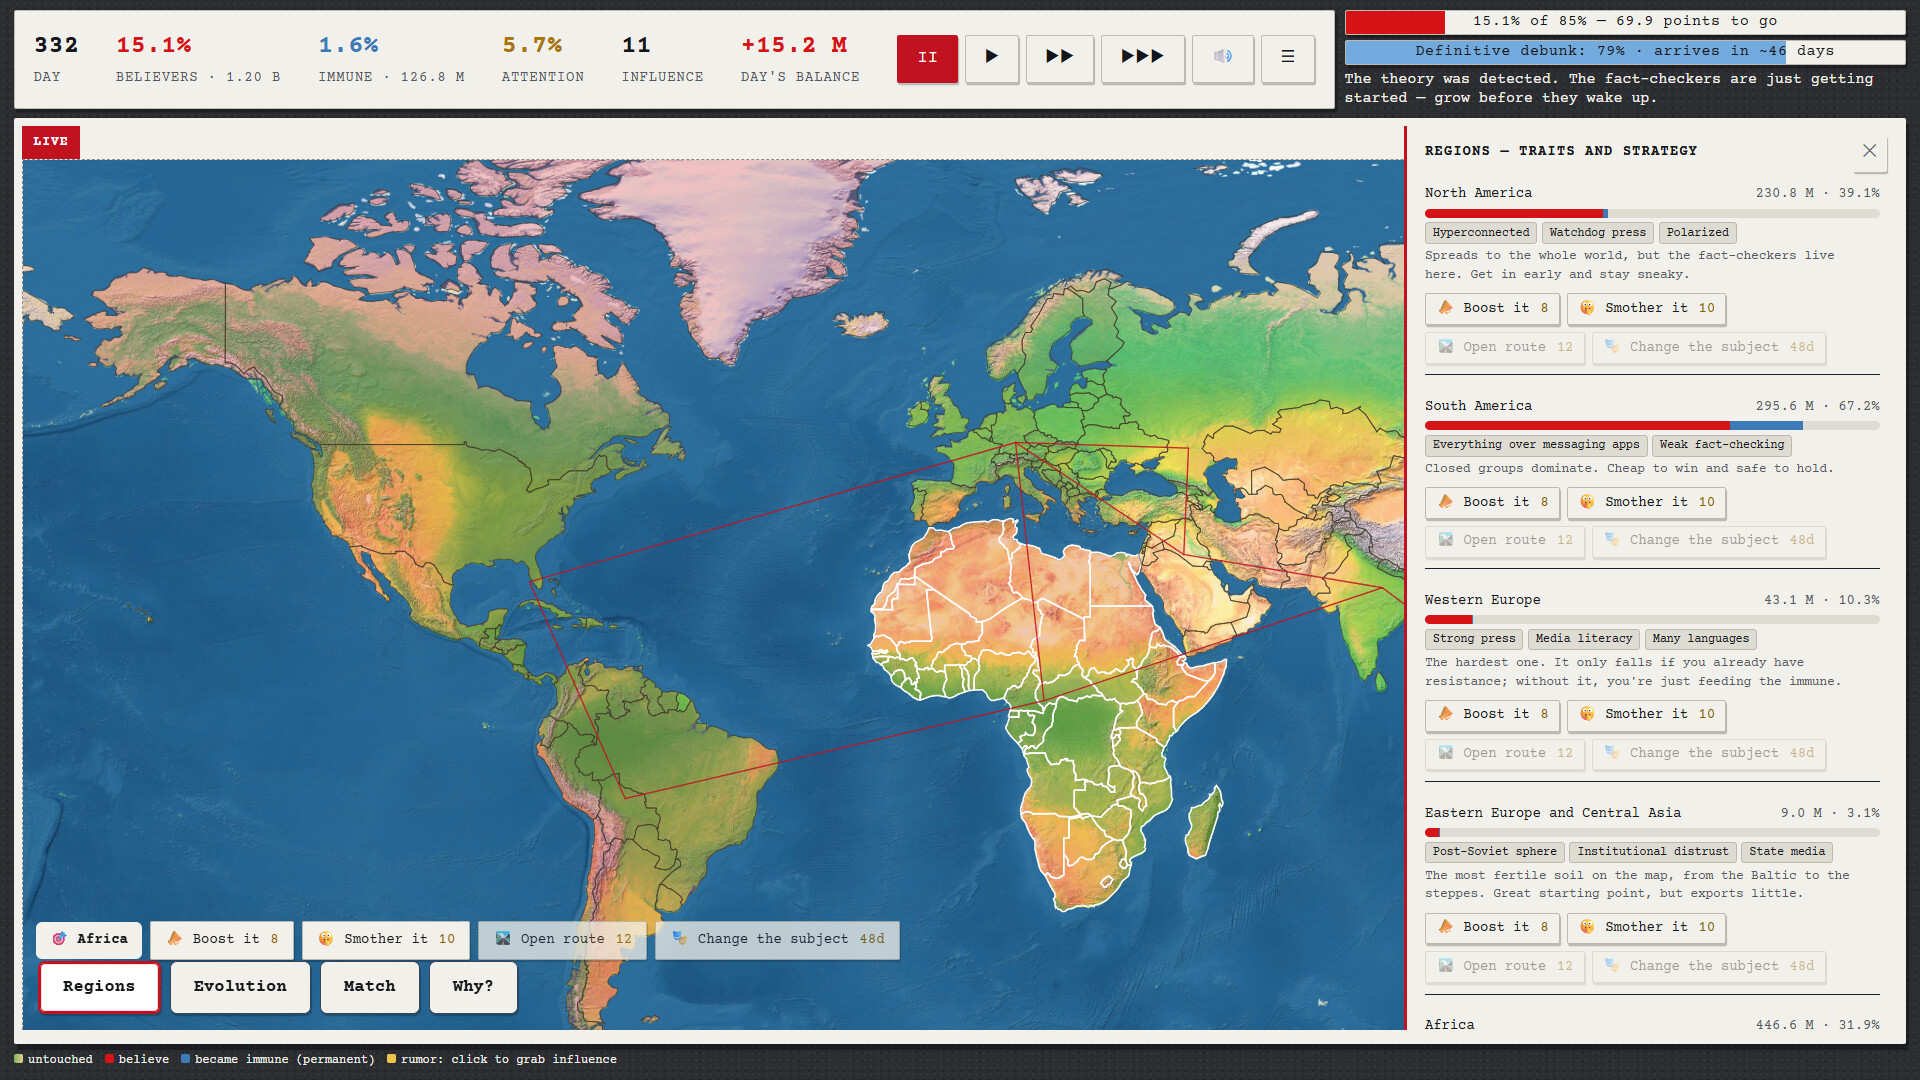Change the subject in North America
The height and width of the screenshot is (1080, 1920).
click(x=1709, y=347)
